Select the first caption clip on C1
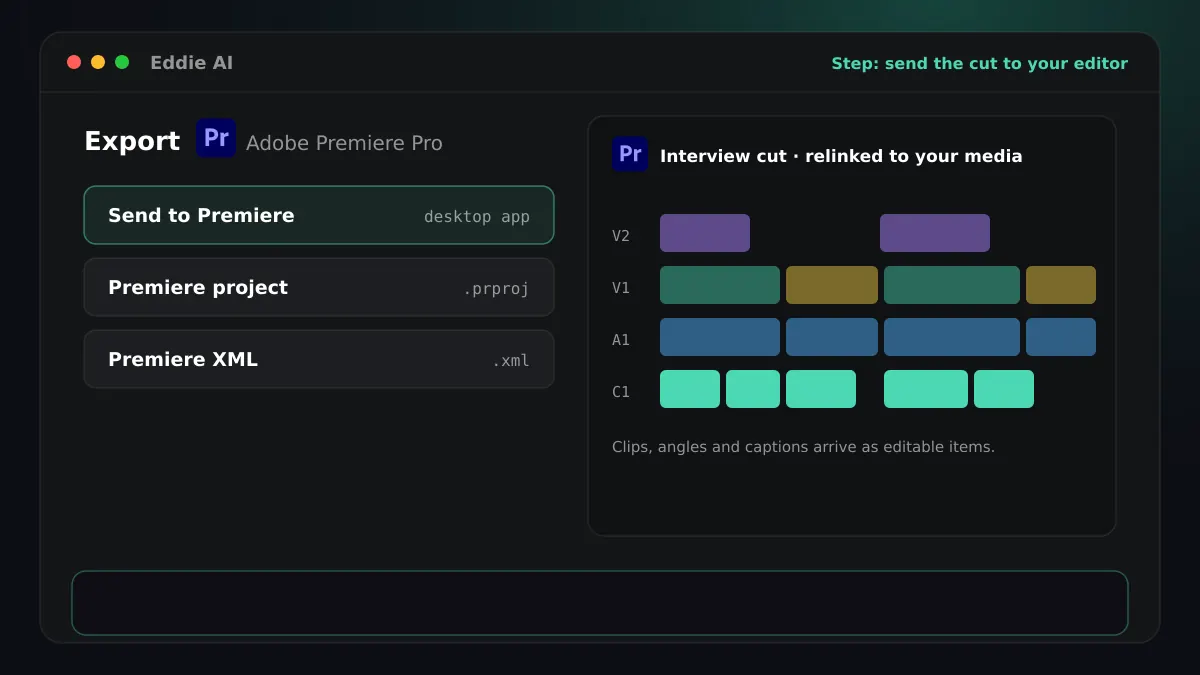The height and width of the screenshot is (675, 1200). tap(690, 389)
